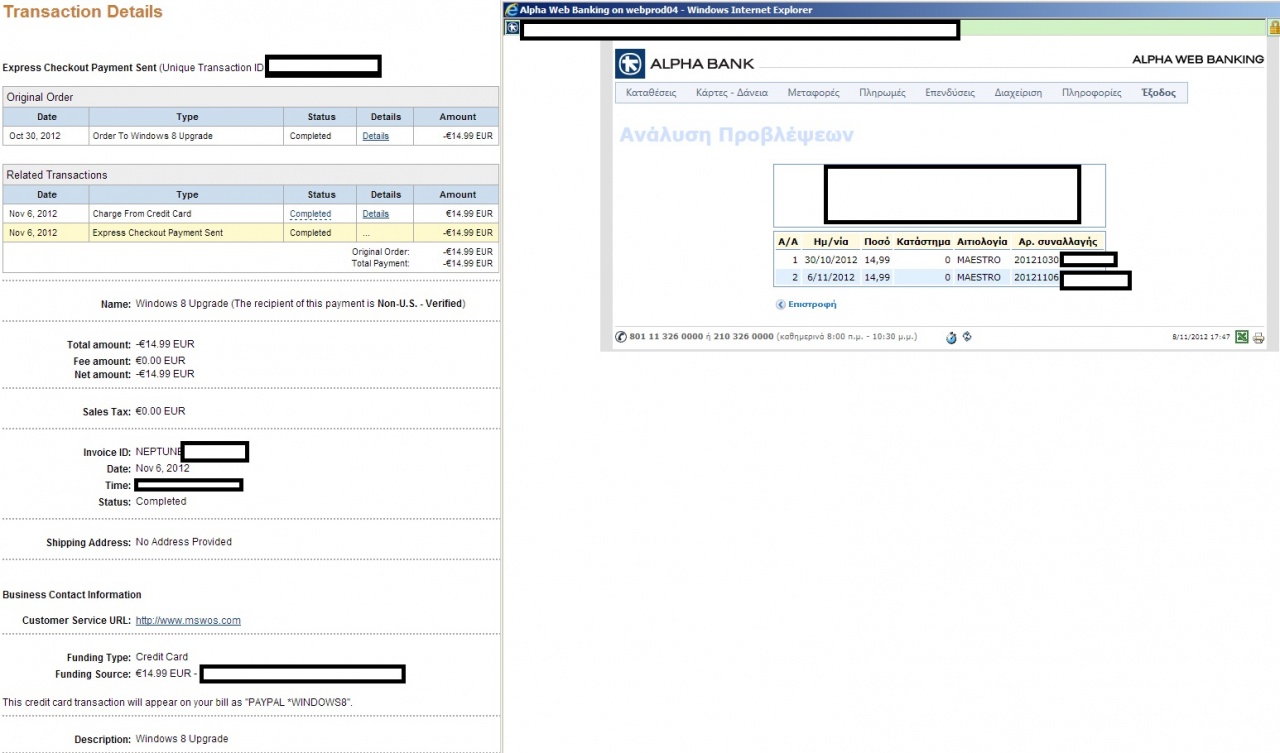
Task: Click the Sales Tax €0.00 EUR value
Action: coord(160,411)
